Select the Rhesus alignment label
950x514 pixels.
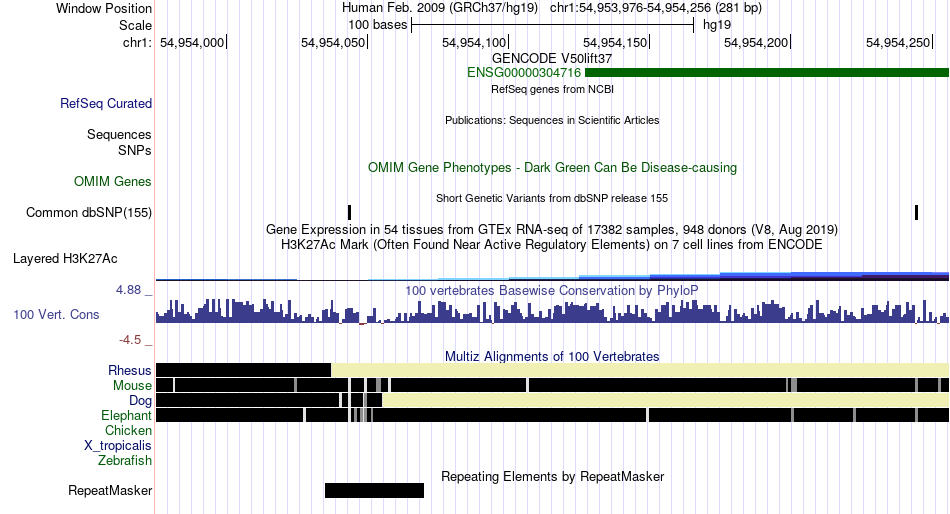click(130, 370)
